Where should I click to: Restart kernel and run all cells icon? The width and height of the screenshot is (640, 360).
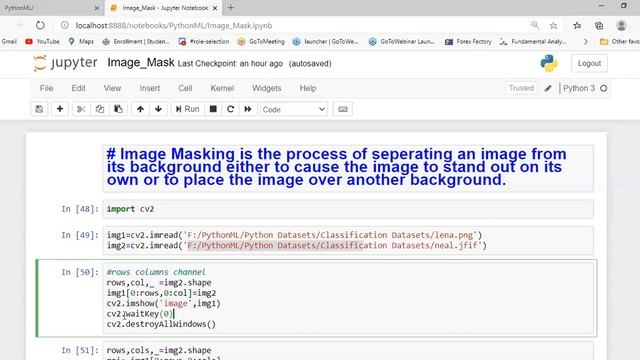click(x=248, y=109)
